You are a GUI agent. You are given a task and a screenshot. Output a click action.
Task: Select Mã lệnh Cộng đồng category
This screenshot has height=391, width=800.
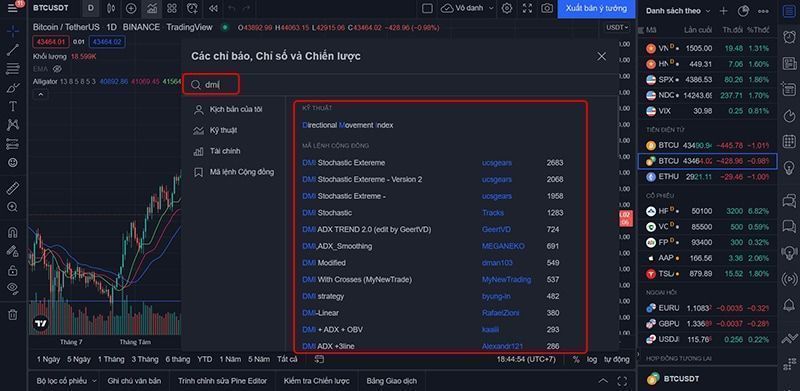point(234,172)
